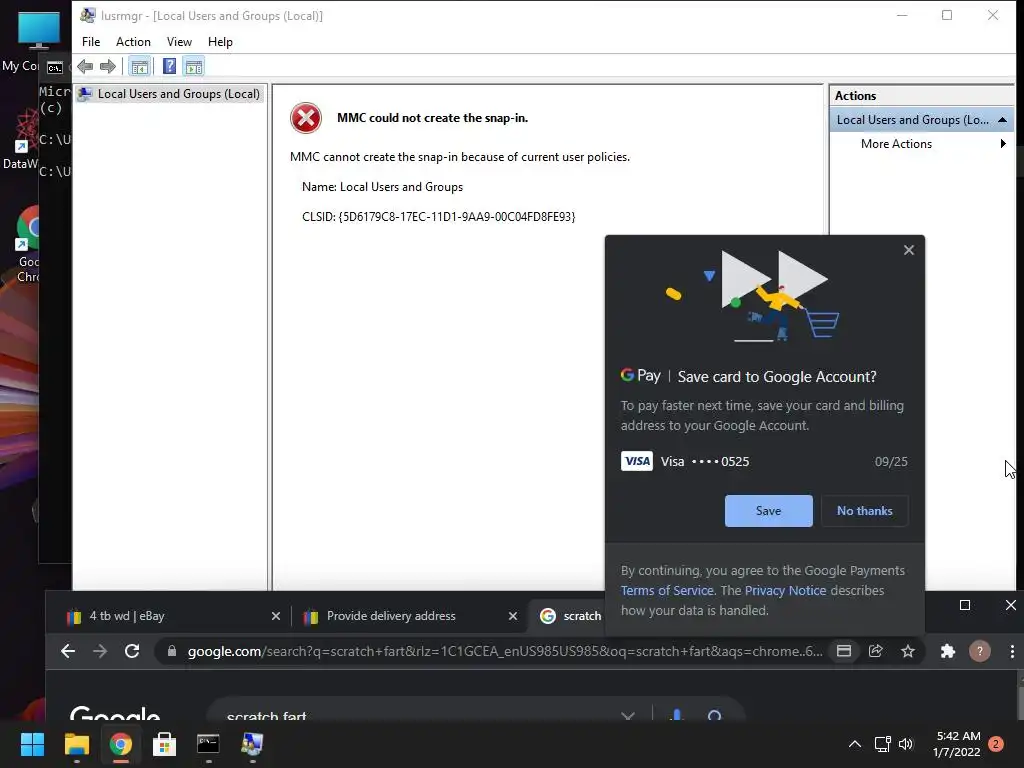Open the Chrome profile avatar

click(980, 651)
